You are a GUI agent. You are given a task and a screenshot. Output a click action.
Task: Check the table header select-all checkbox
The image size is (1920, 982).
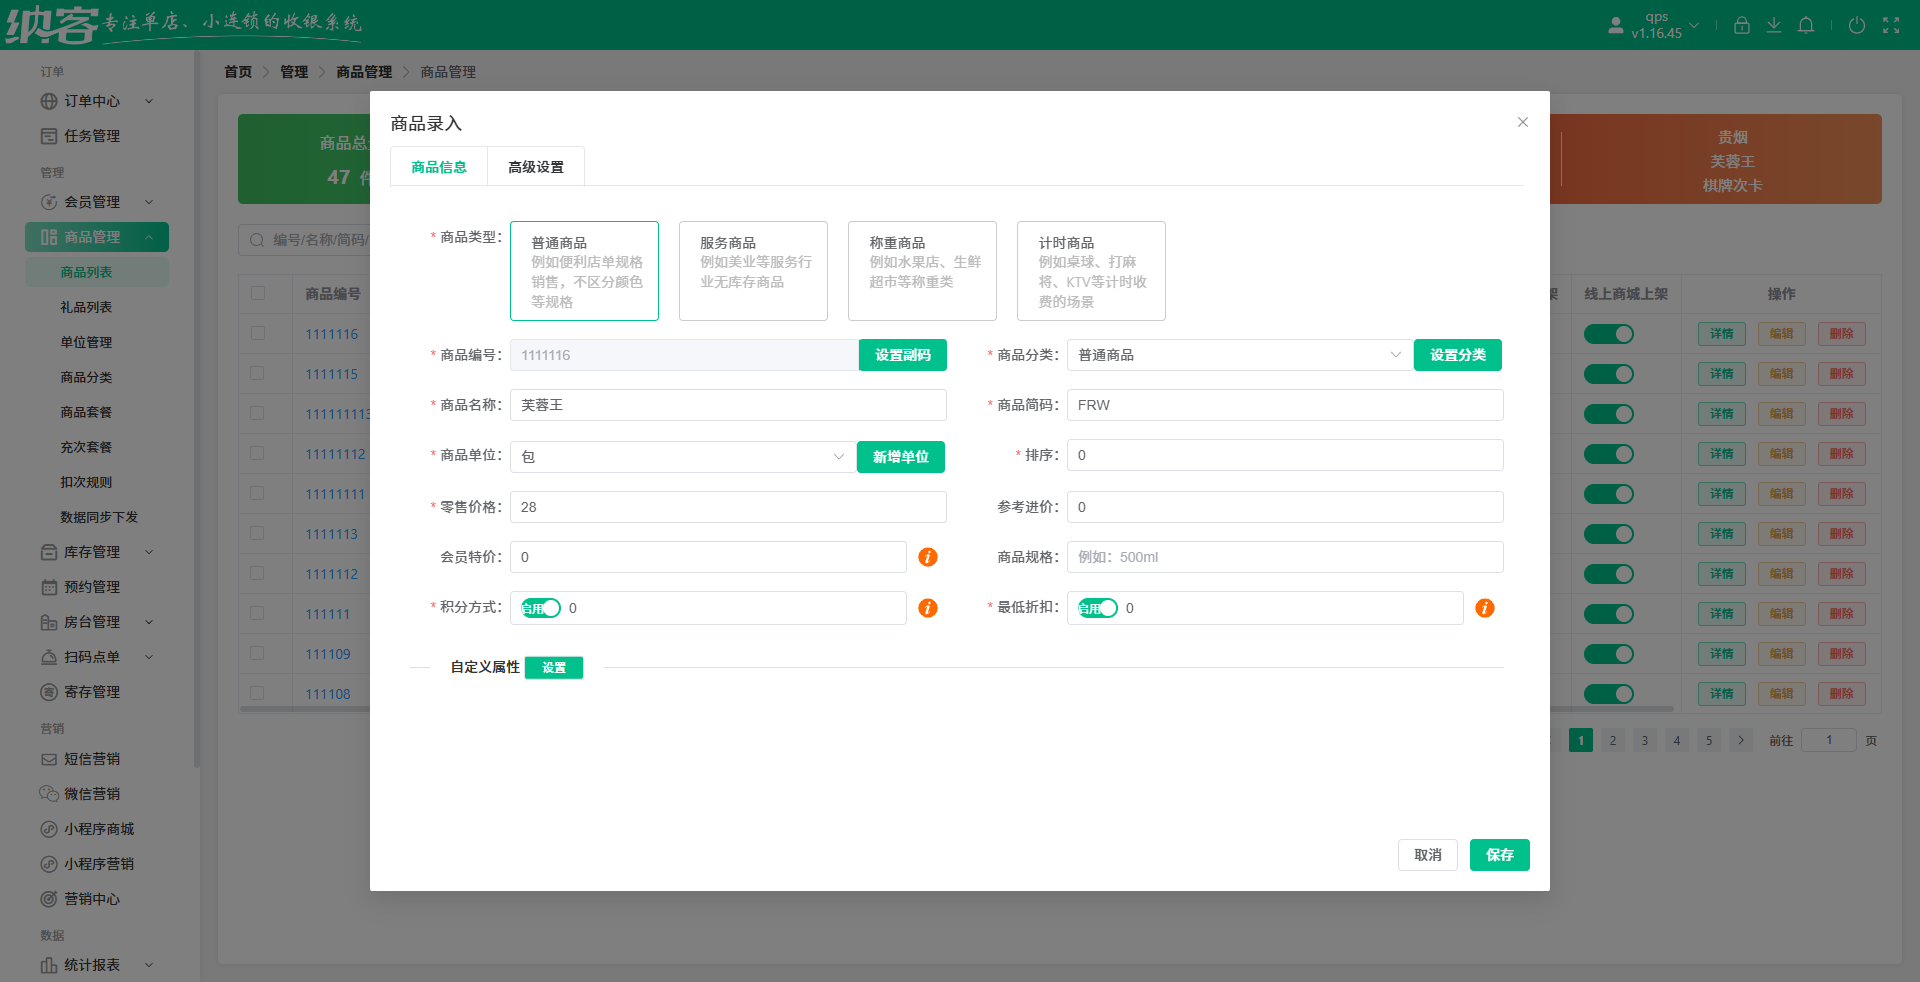pyautogui.click(x=258, y=293)
